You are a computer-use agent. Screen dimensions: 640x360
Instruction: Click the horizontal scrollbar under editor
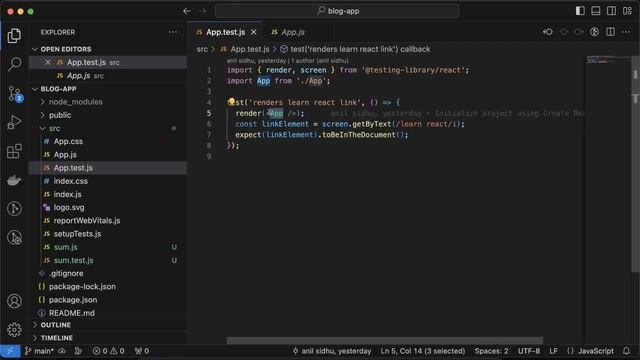pyautogui.click(x=384, y=340)
